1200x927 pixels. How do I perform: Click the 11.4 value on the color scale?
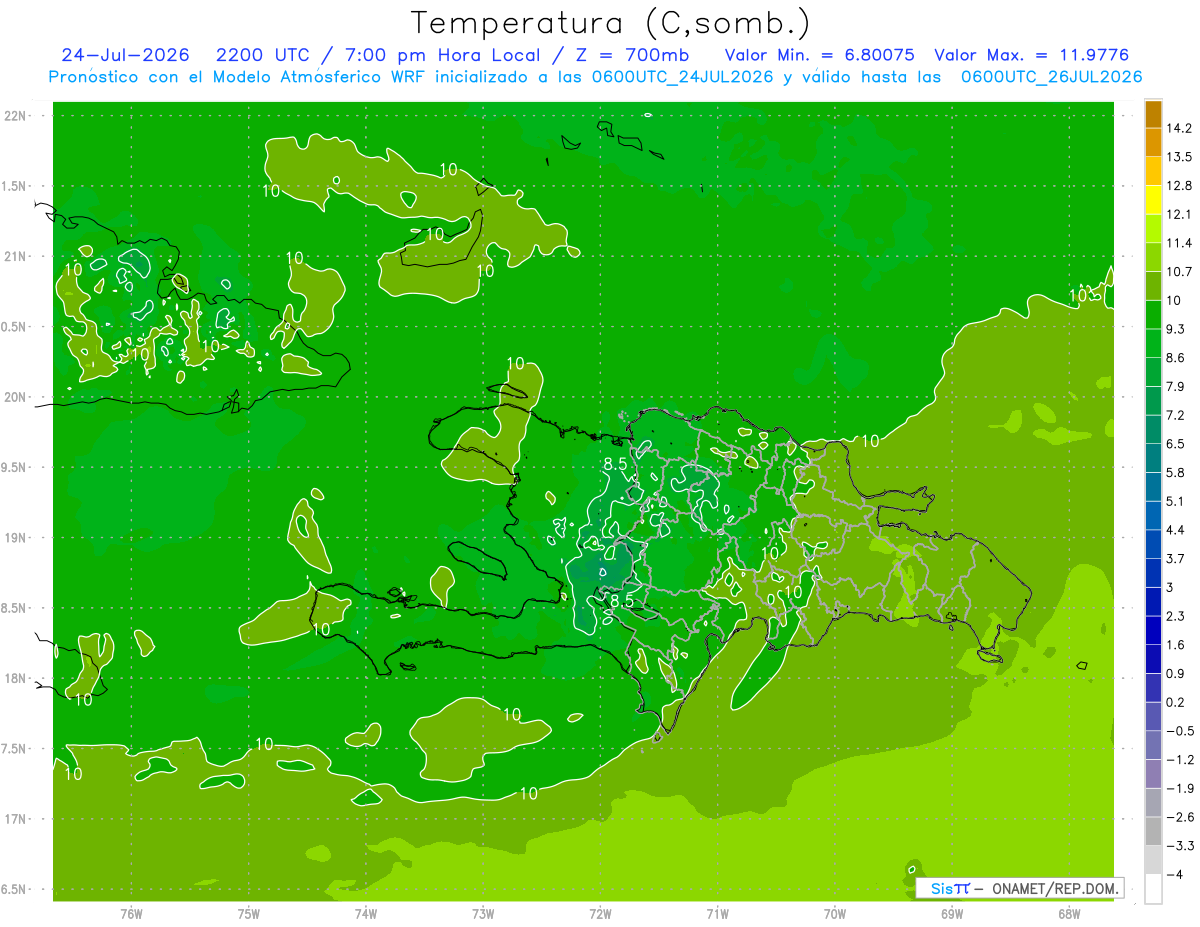pyautogui.click(x=1180, y=243)
